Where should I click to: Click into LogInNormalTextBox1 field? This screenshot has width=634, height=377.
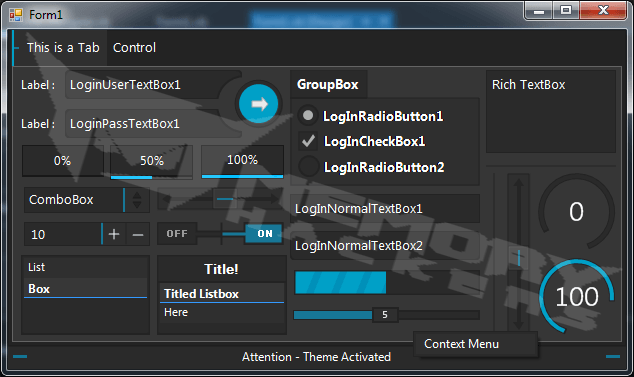tap(385, 209)
